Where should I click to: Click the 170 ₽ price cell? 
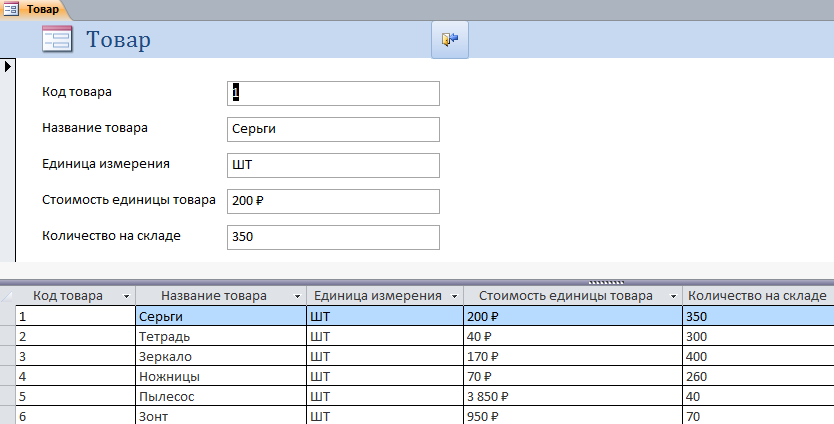pos(573,356)
